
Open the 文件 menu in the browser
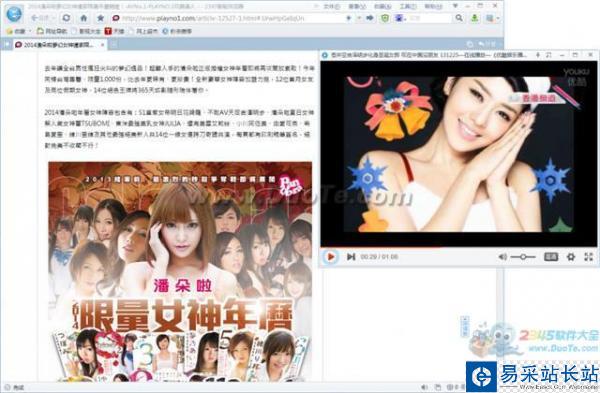tap(331, 6)
